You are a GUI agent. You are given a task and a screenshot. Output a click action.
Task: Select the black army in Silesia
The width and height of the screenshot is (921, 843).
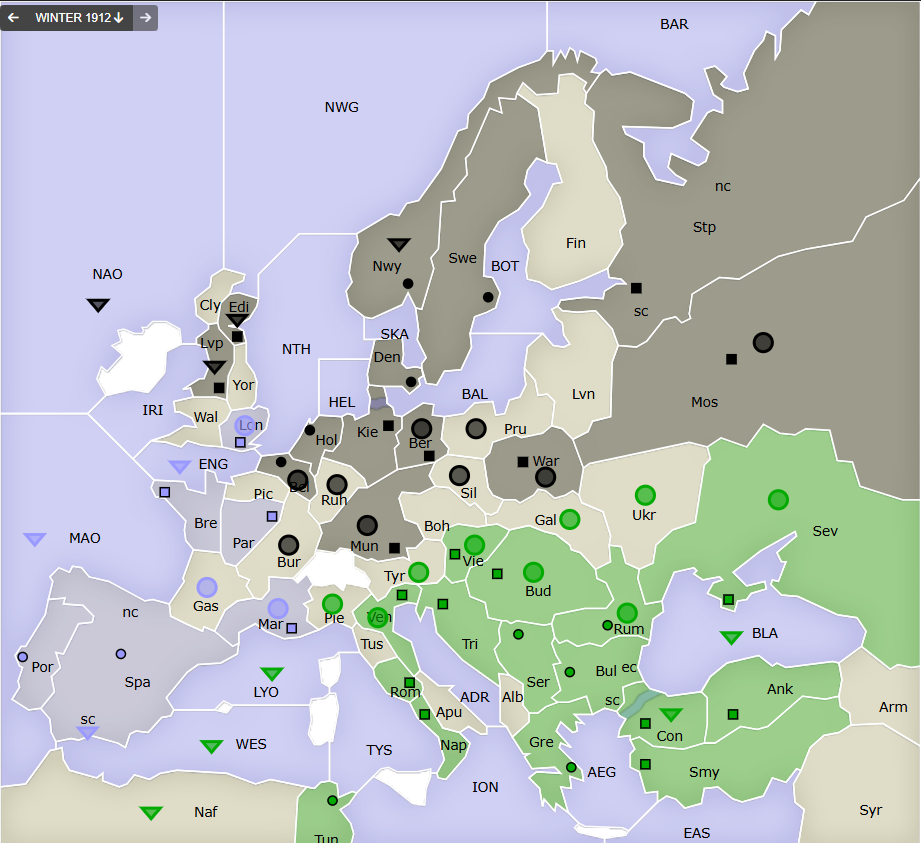click(x=459, y=475)
